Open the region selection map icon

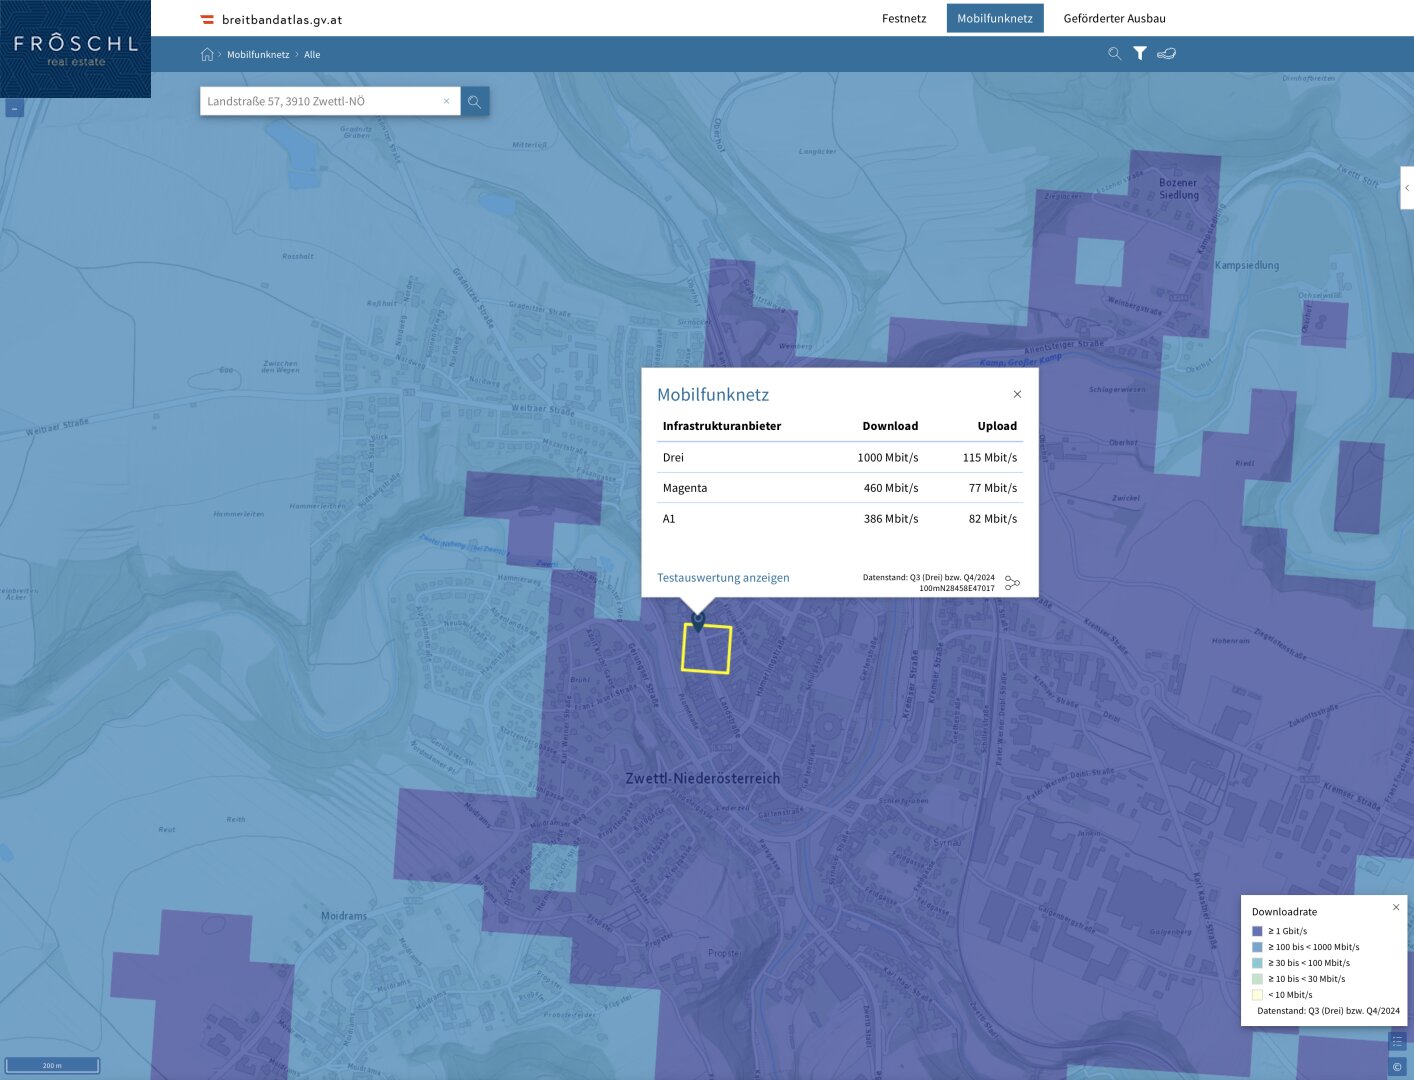pyautogui.click(x=1166, y=54)
